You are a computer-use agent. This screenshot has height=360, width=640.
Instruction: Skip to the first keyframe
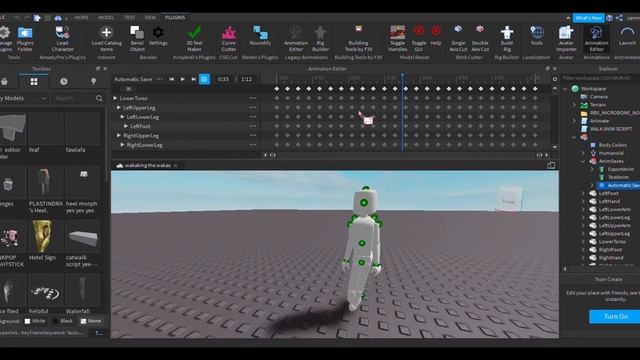171,79
